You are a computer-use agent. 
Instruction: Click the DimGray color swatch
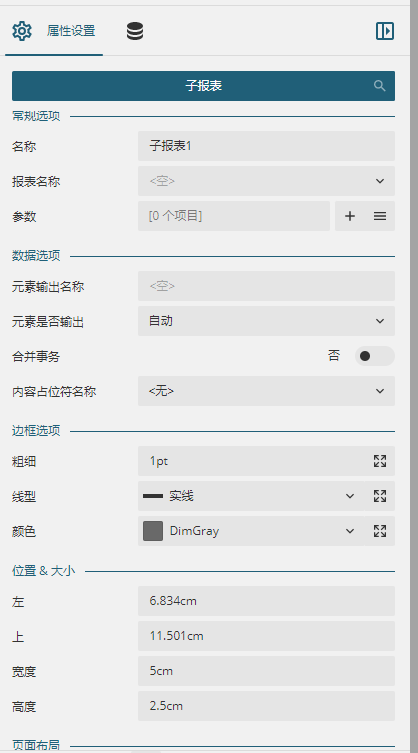tap(153, 531)
